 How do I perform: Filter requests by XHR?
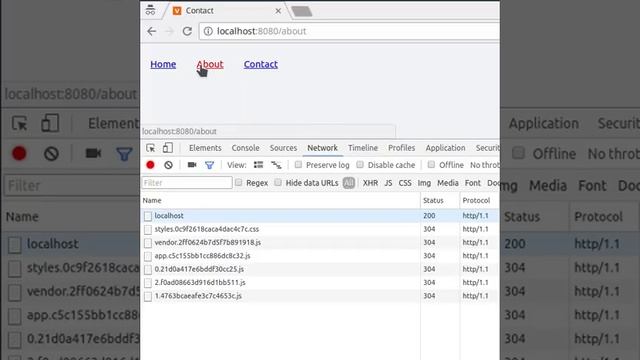[370, 183]
